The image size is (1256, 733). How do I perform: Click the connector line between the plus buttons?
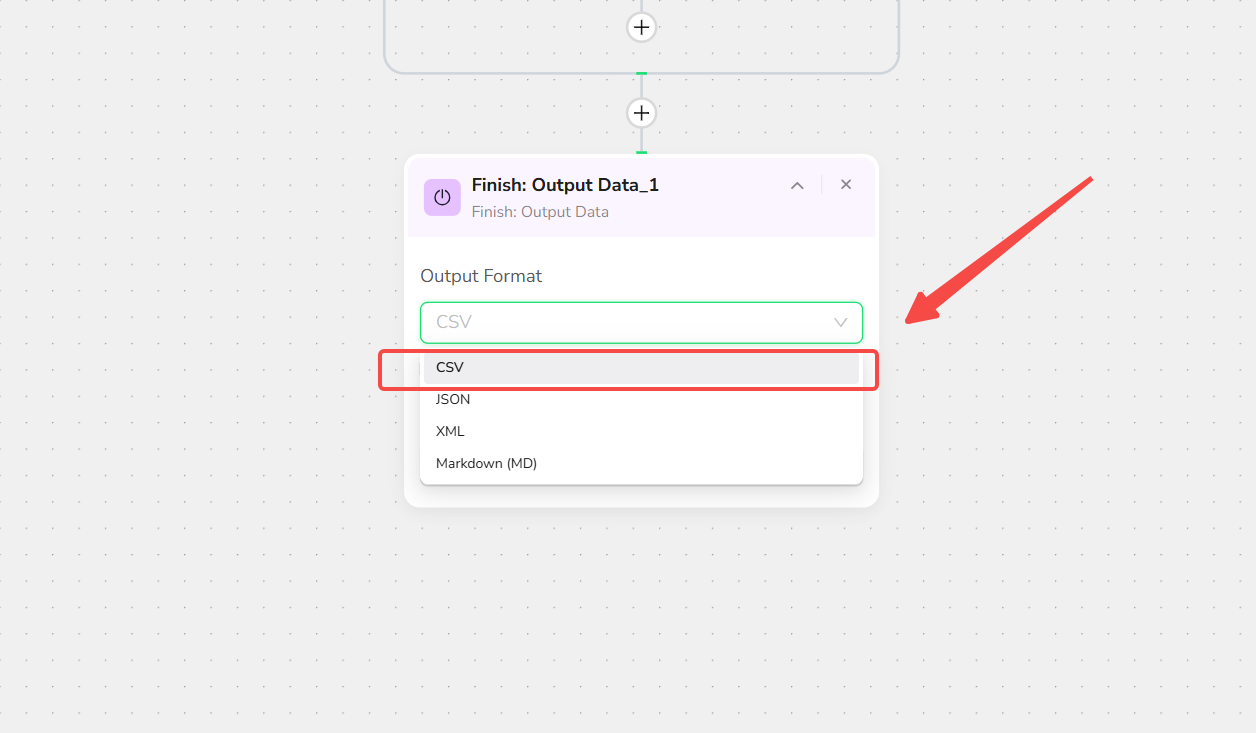coord(641,87)
